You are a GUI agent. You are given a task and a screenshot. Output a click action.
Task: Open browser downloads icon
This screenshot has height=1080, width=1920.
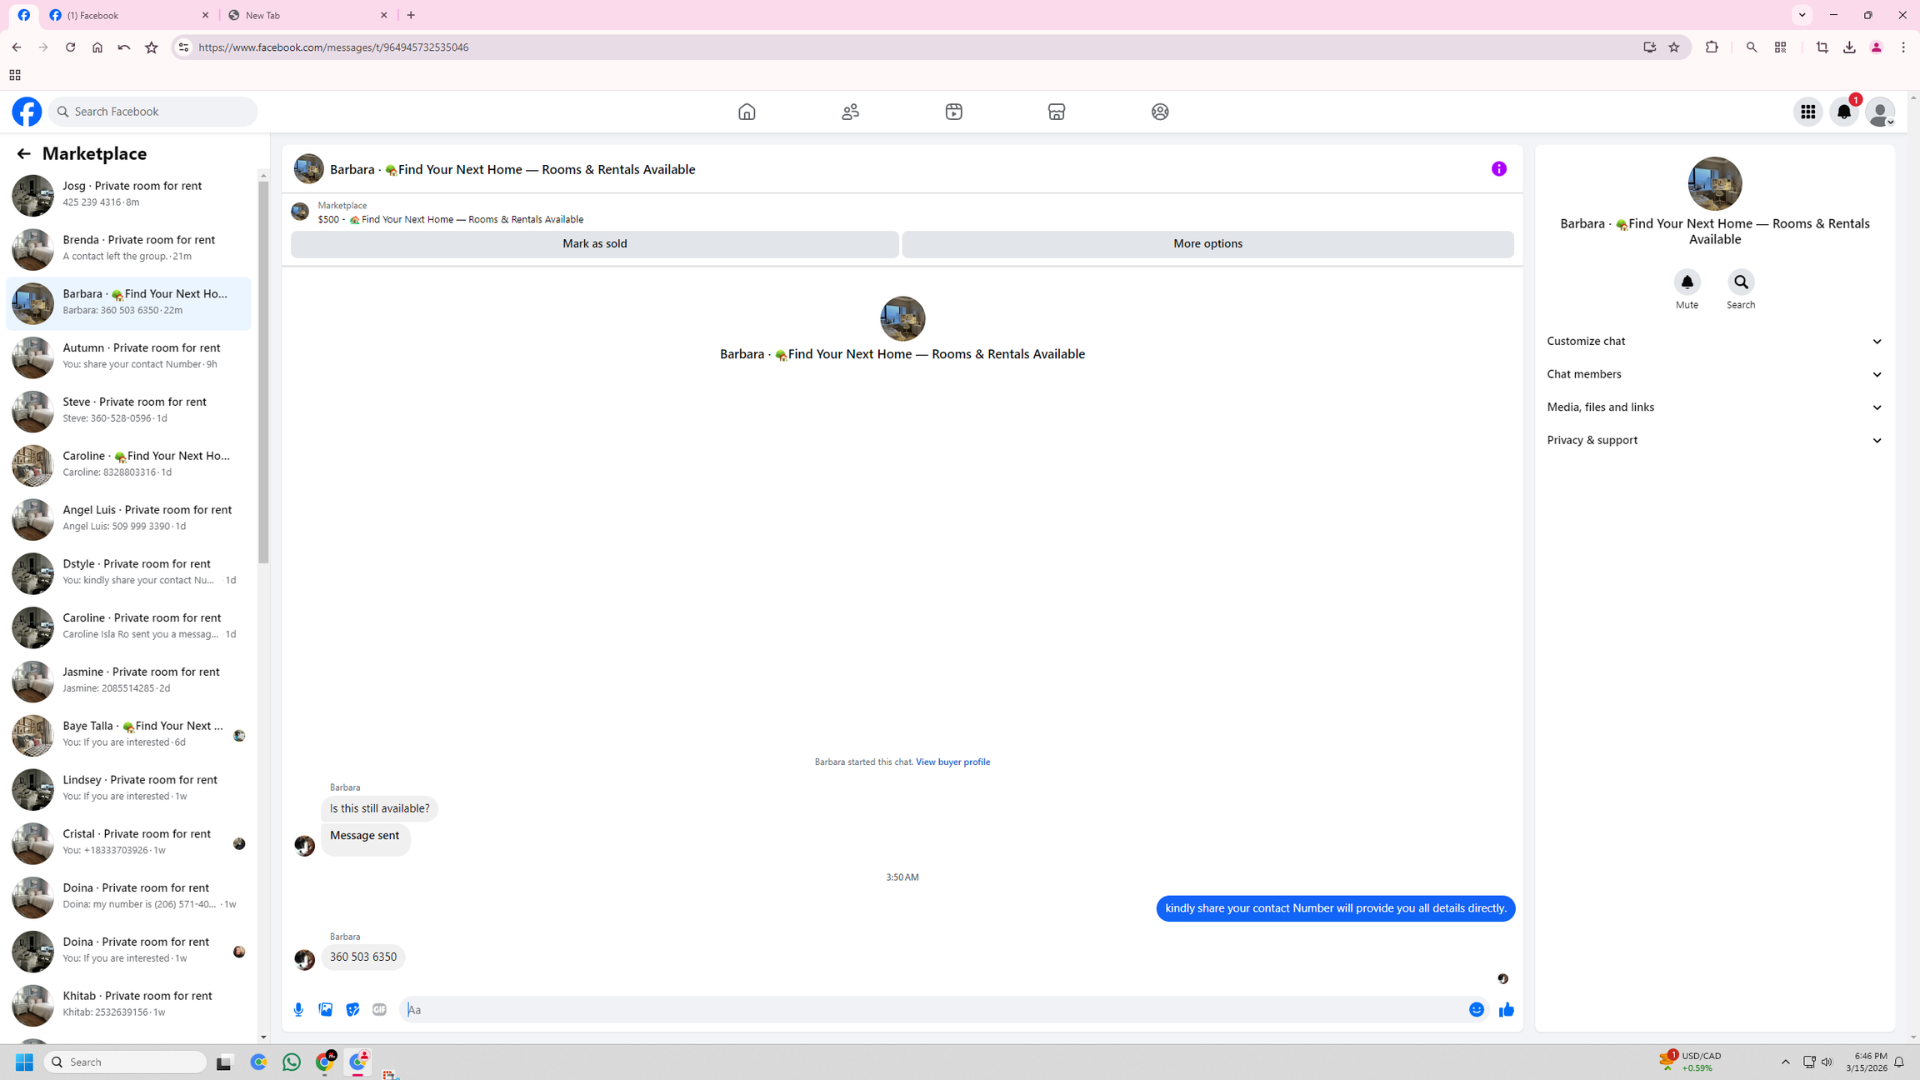[1849, 47]
